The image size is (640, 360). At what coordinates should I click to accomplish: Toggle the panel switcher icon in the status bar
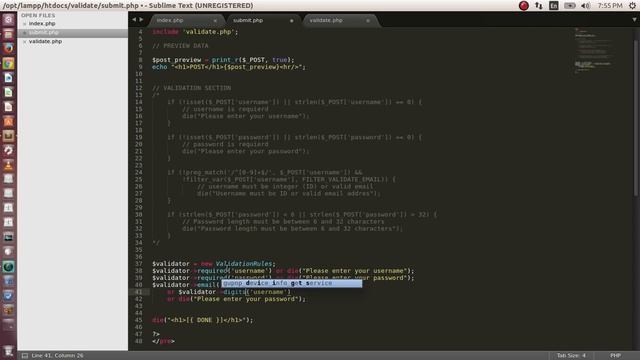(x=24, y=356)
